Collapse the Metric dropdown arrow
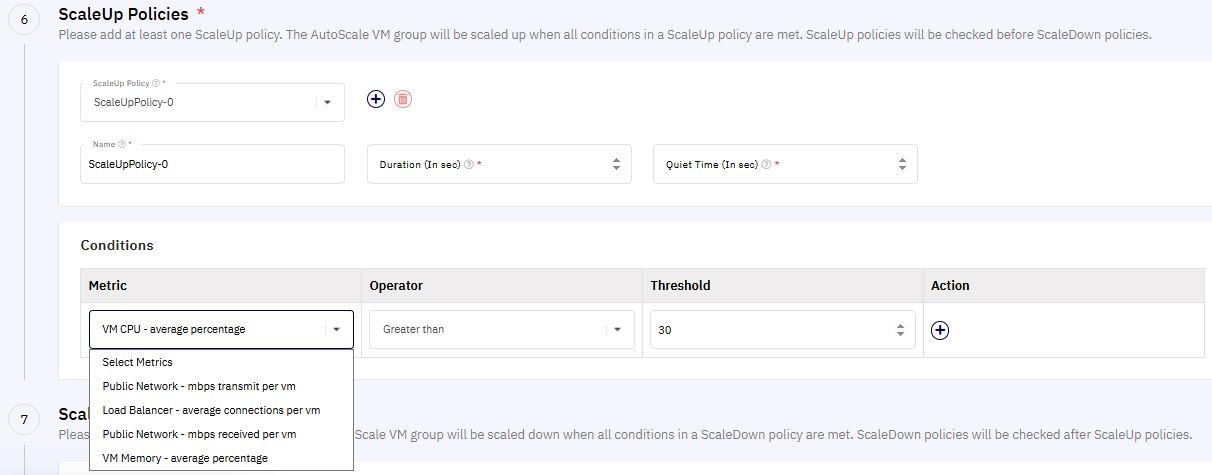 tap(337, 329)
